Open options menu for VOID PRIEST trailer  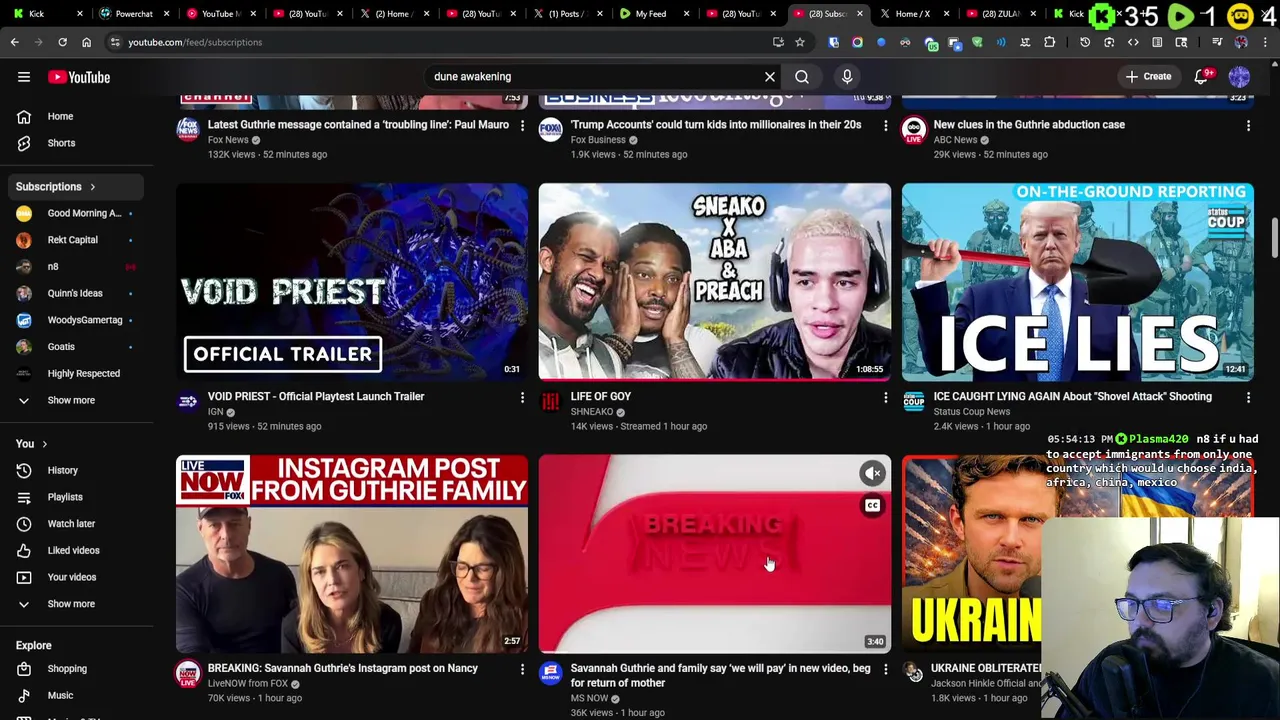click(522, 398)
